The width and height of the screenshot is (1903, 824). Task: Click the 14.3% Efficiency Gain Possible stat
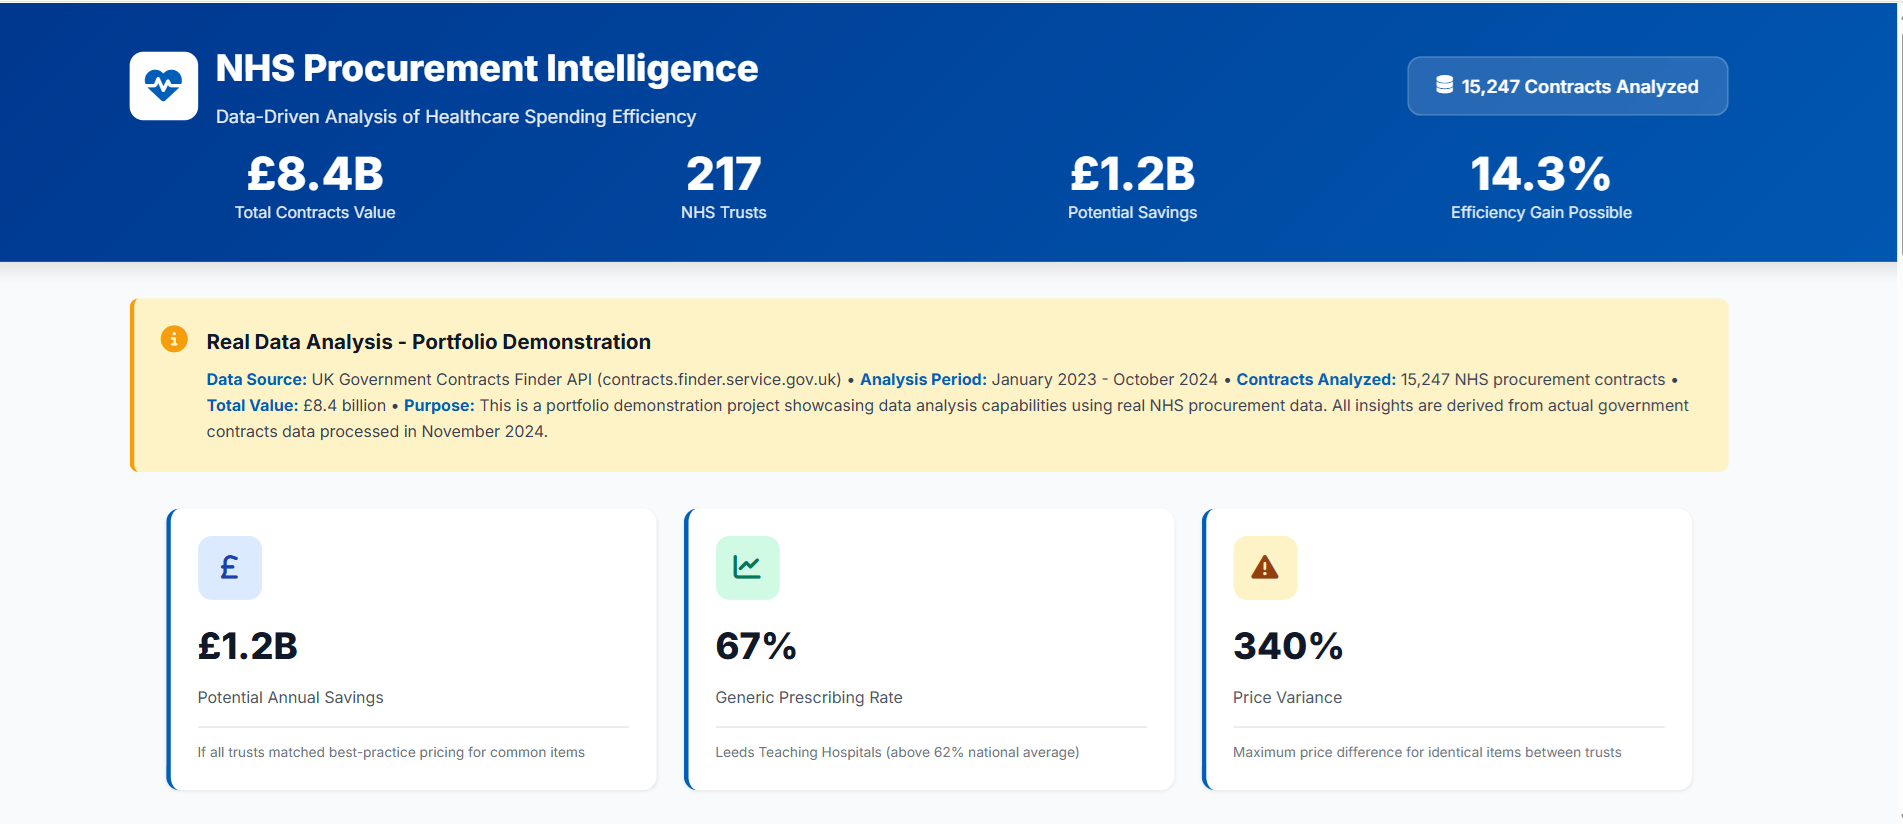click(1541, 186)
